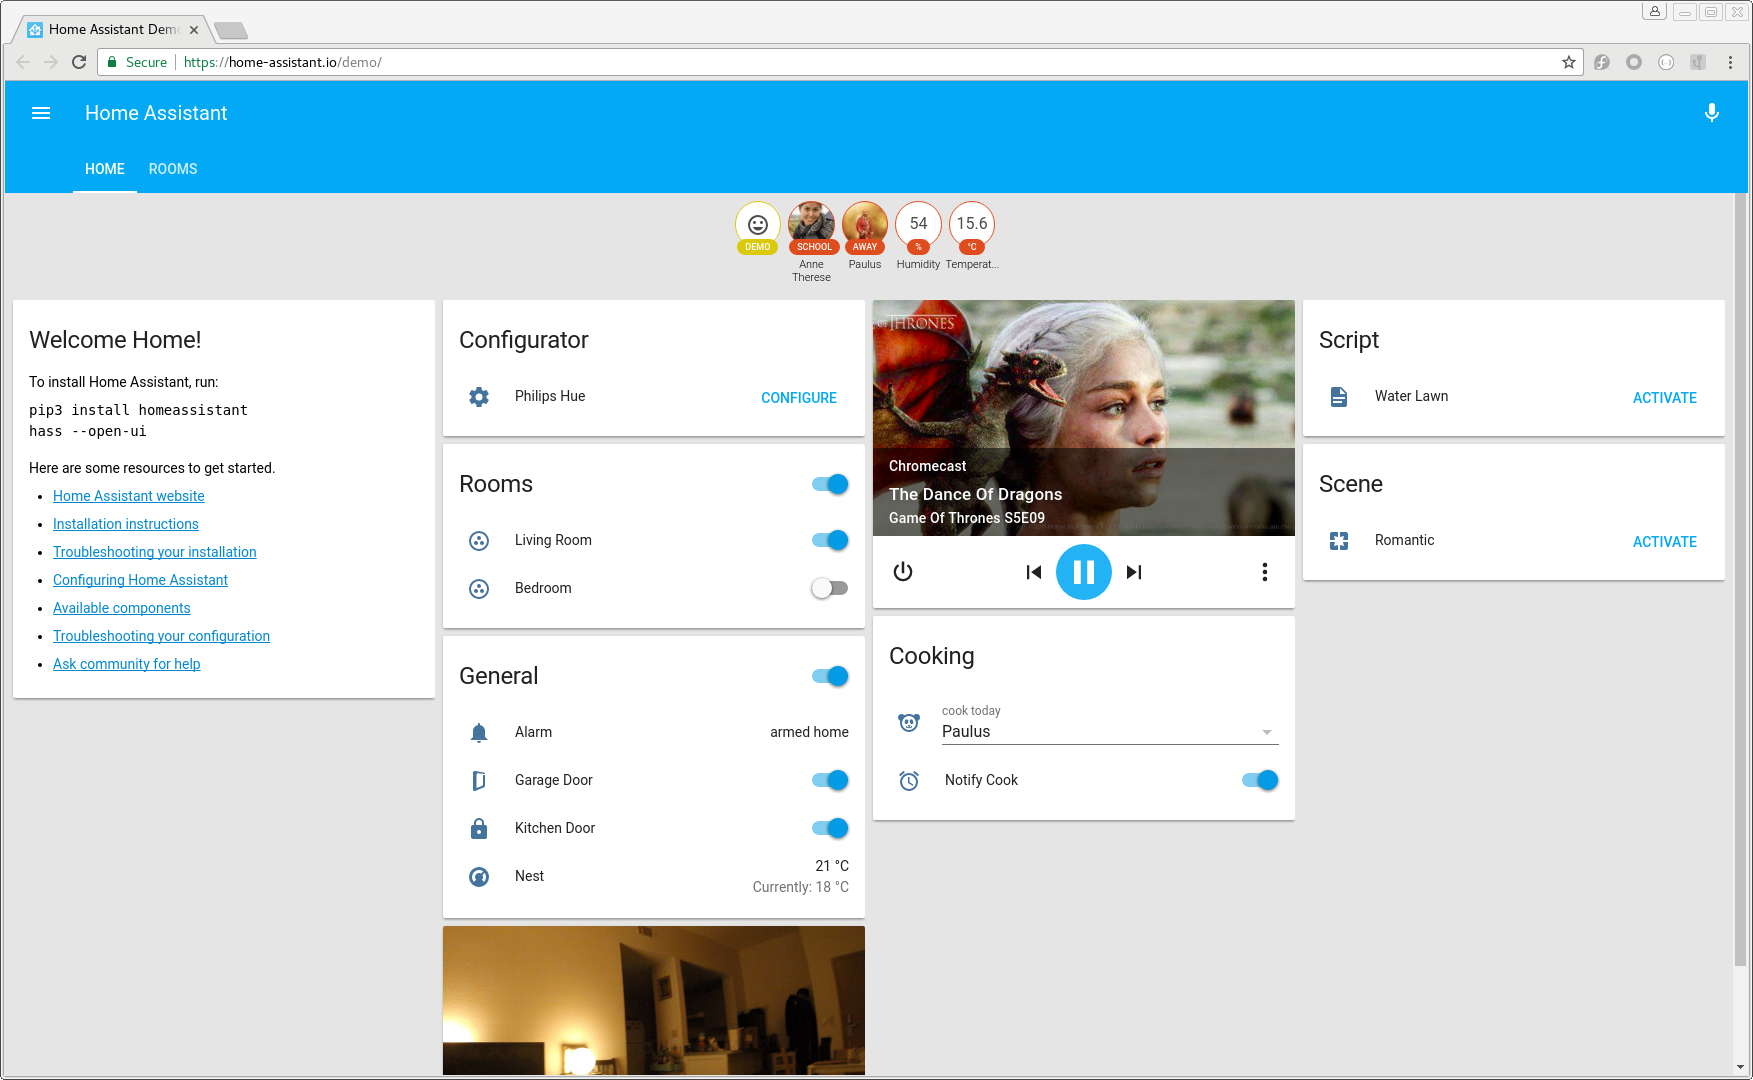Open the hamburger sidebar menu
This screenshot has width=1753, height=1080.
coord(41,113)
